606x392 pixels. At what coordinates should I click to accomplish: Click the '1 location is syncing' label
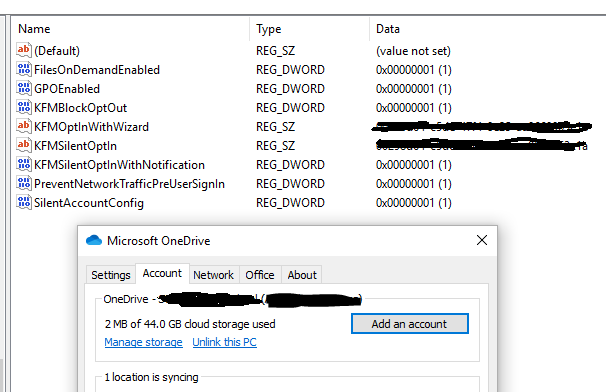click(151, 377)
